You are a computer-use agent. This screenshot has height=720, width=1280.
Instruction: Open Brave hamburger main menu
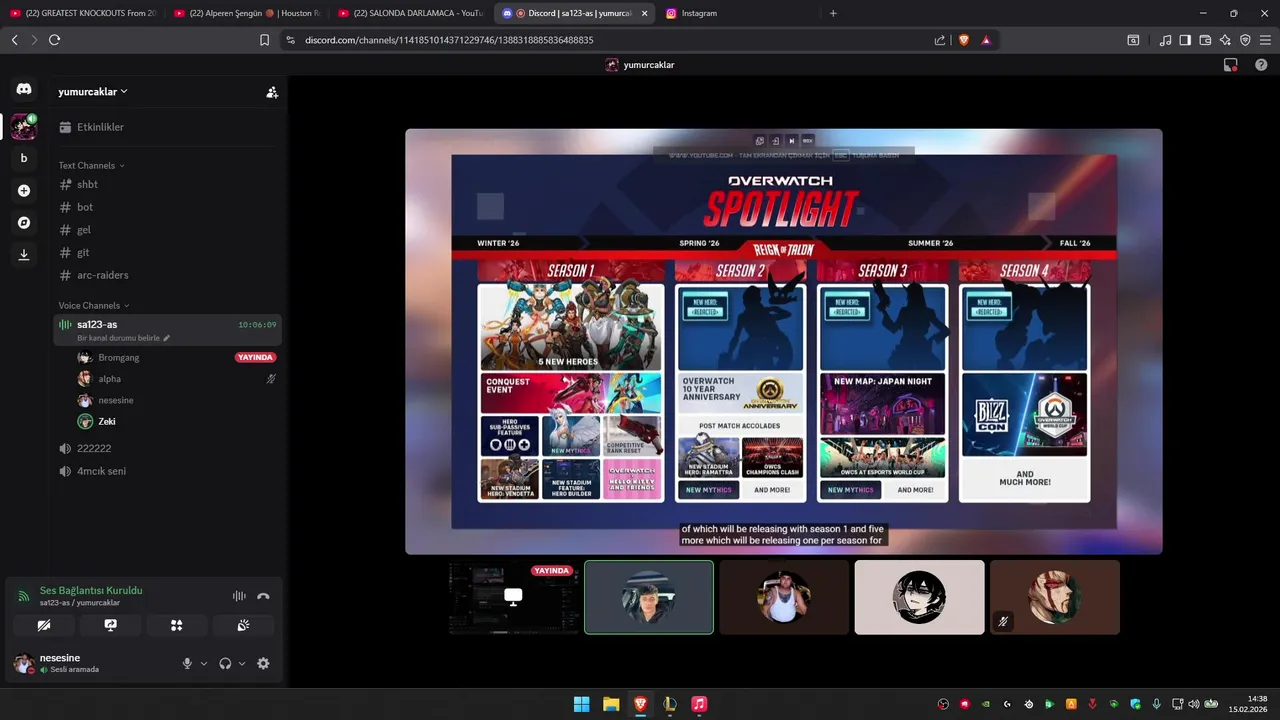point(1265,40)
